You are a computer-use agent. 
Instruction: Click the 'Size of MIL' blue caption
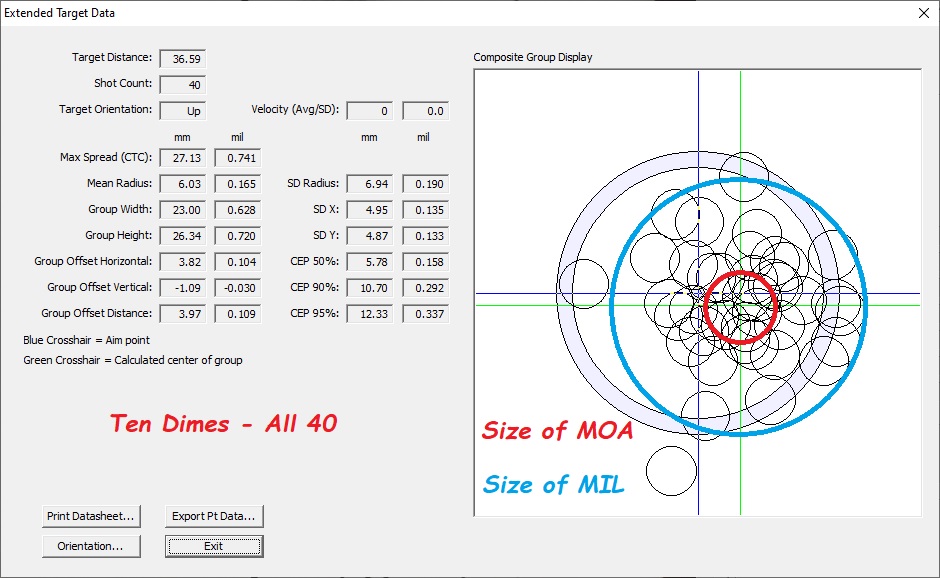553,484
